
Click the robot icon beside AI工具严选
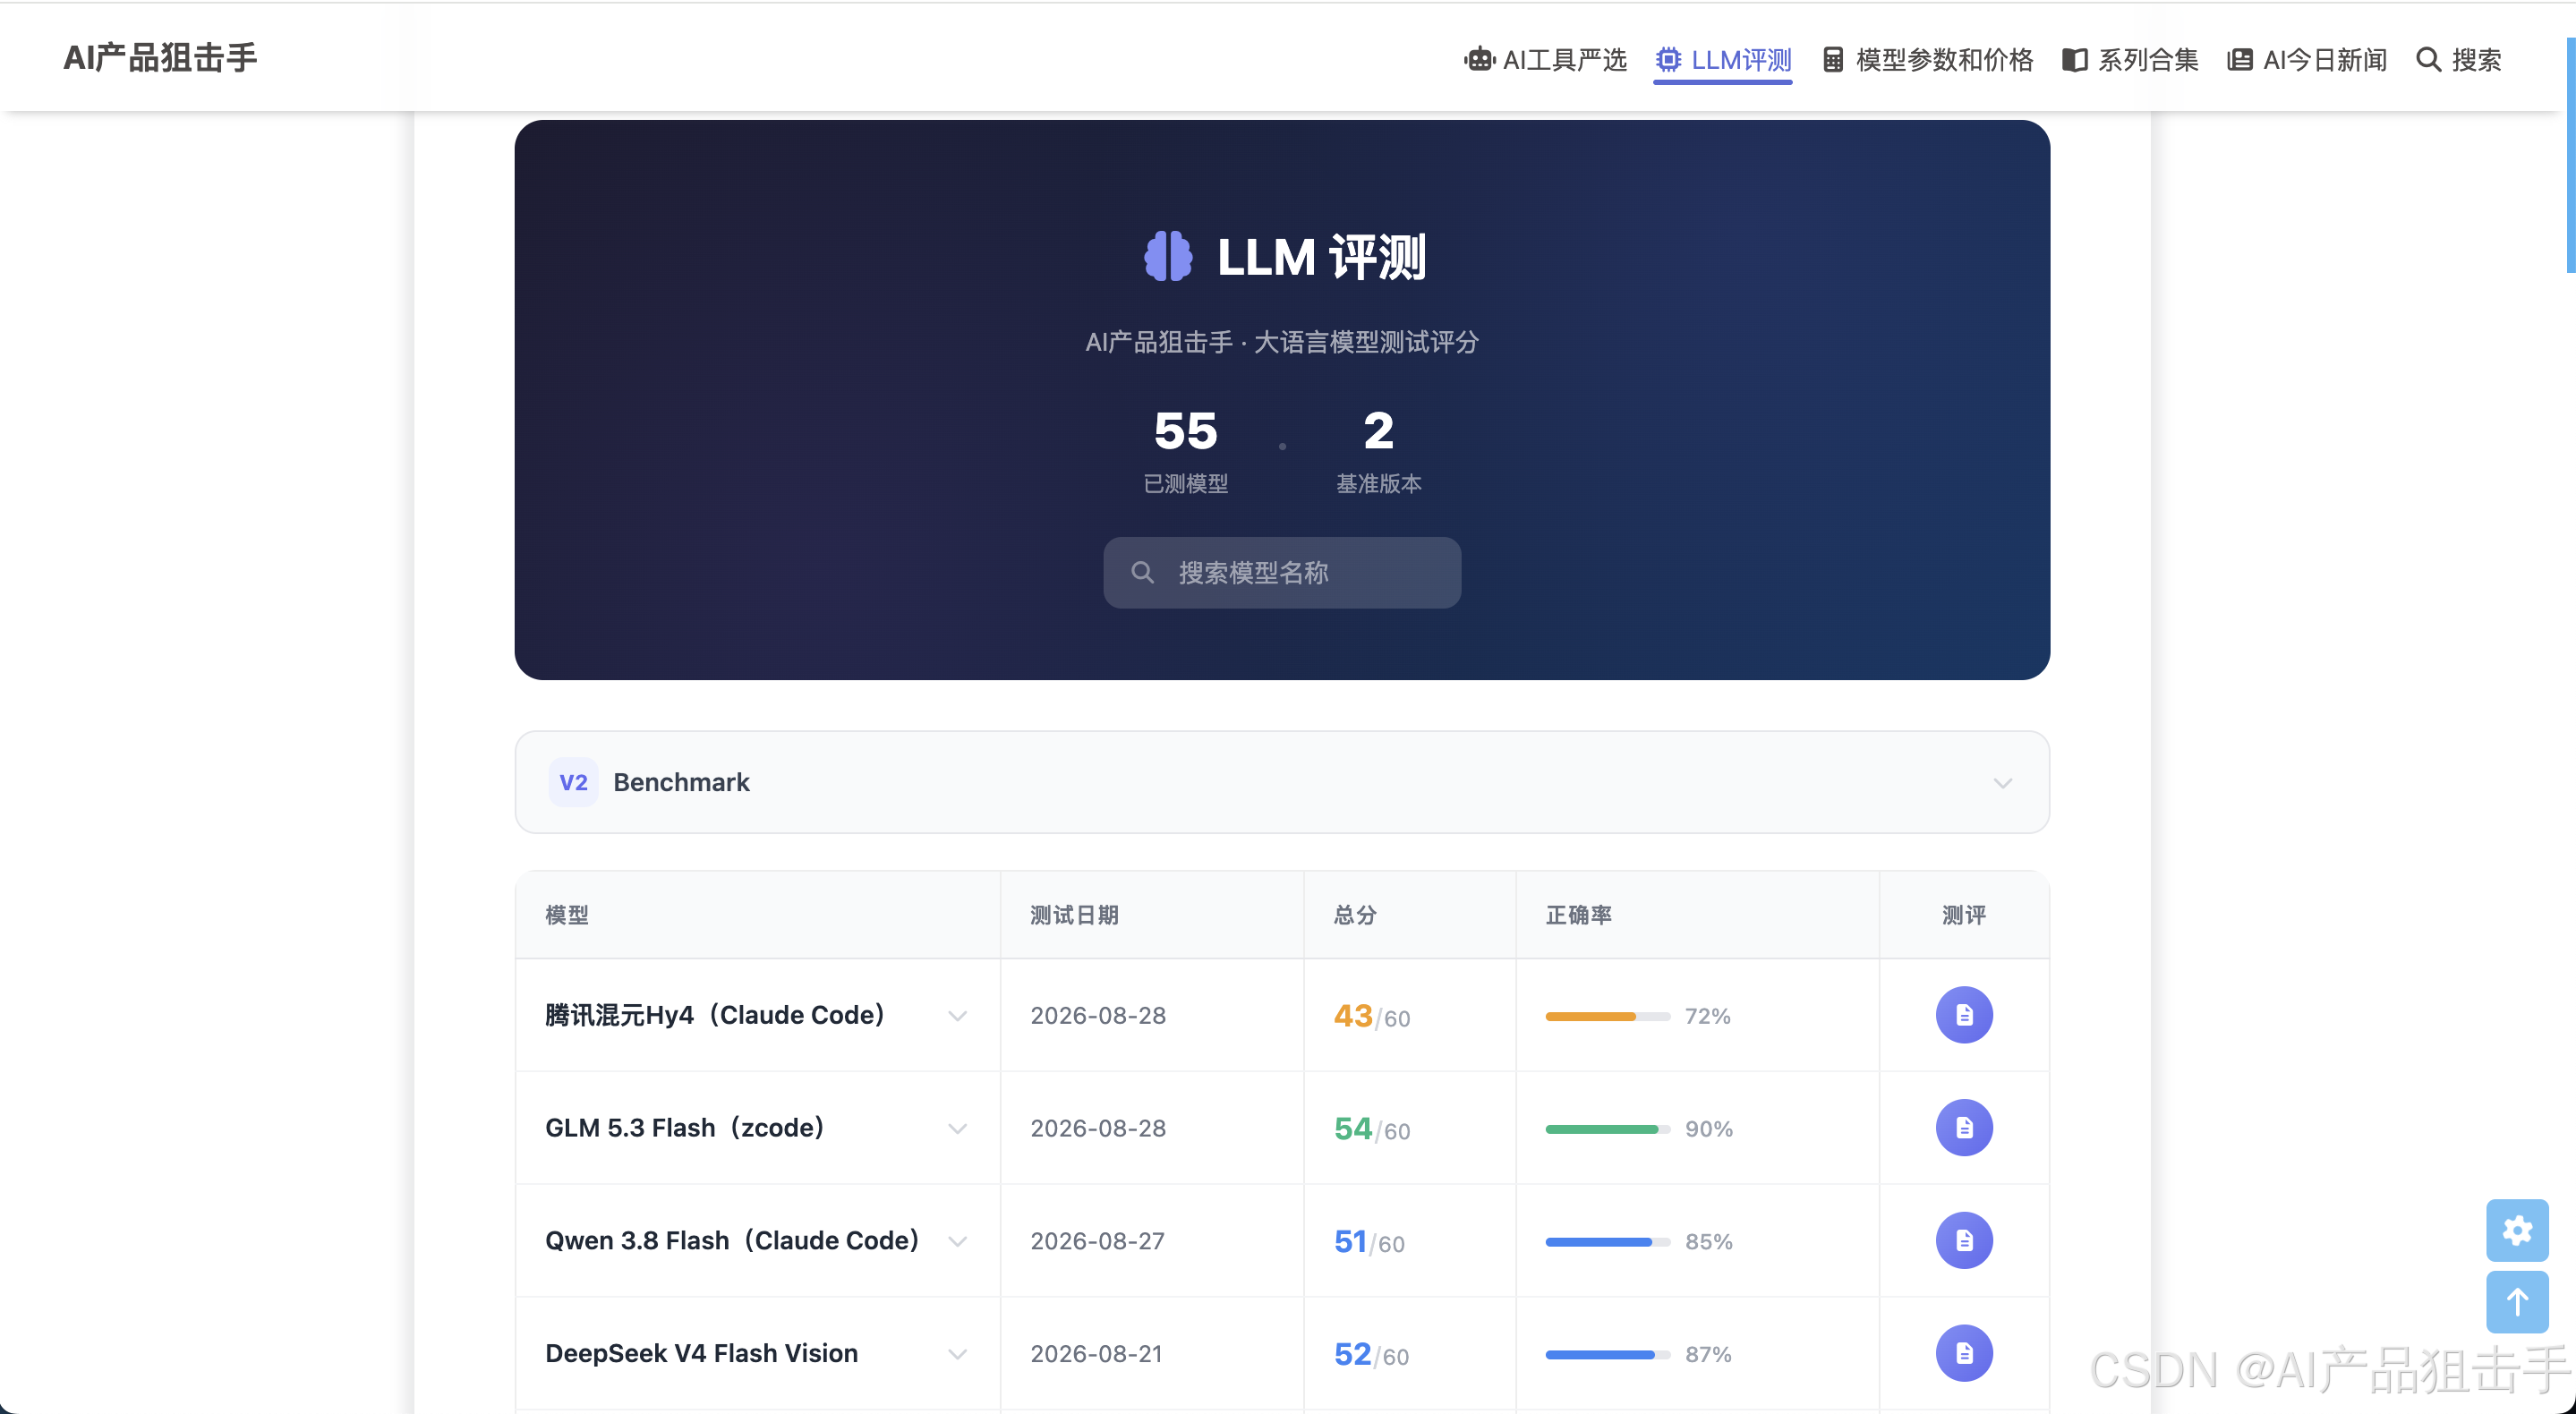tap(1479, 60)
